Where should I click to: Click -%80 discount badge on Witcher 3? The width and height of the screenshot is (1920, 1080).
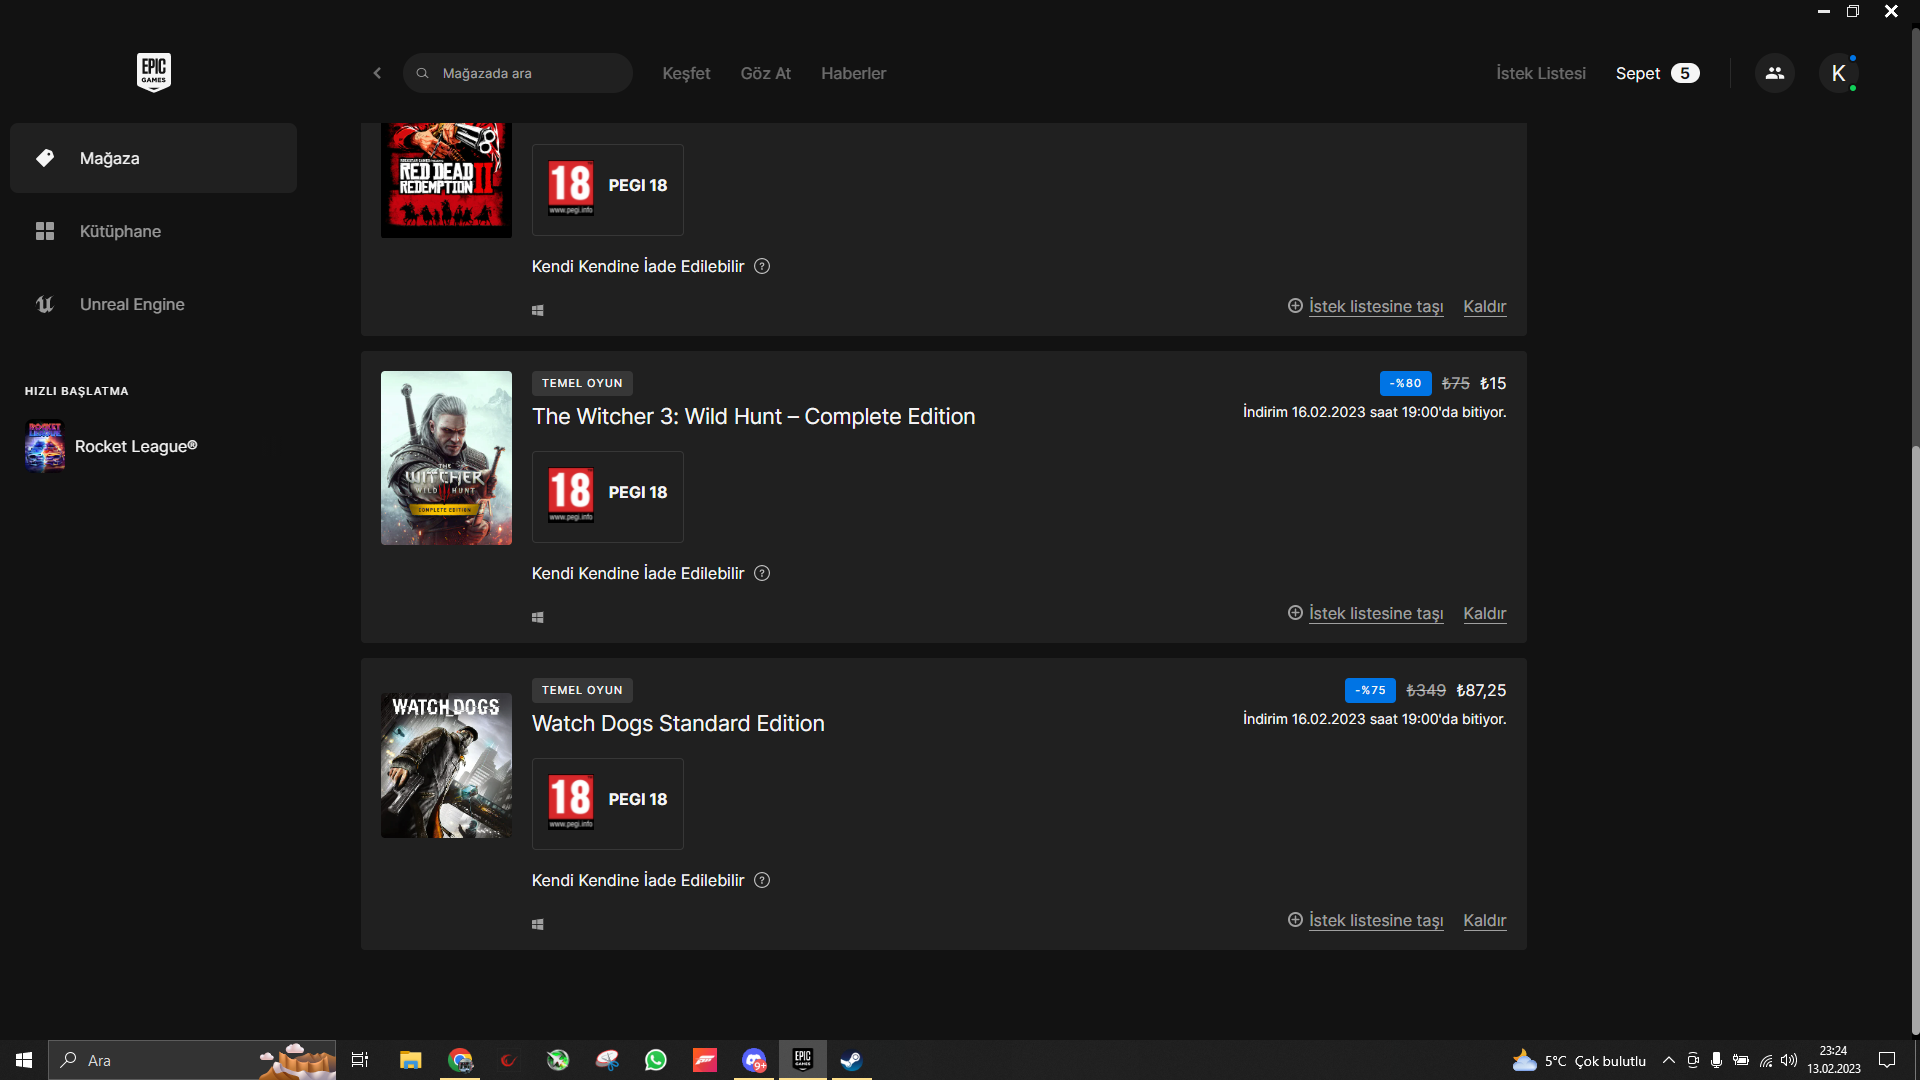1405,383
